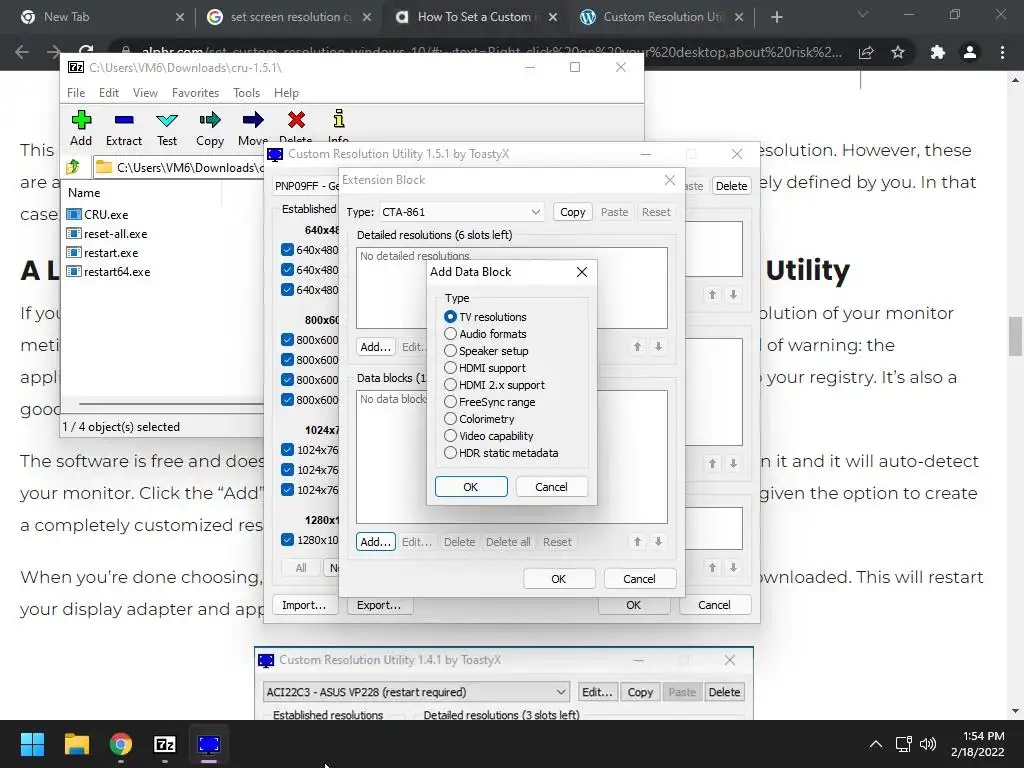The image size is (1024, 768).
Task: Open a new Chrome tab with plus
Action: pos(776,17)
